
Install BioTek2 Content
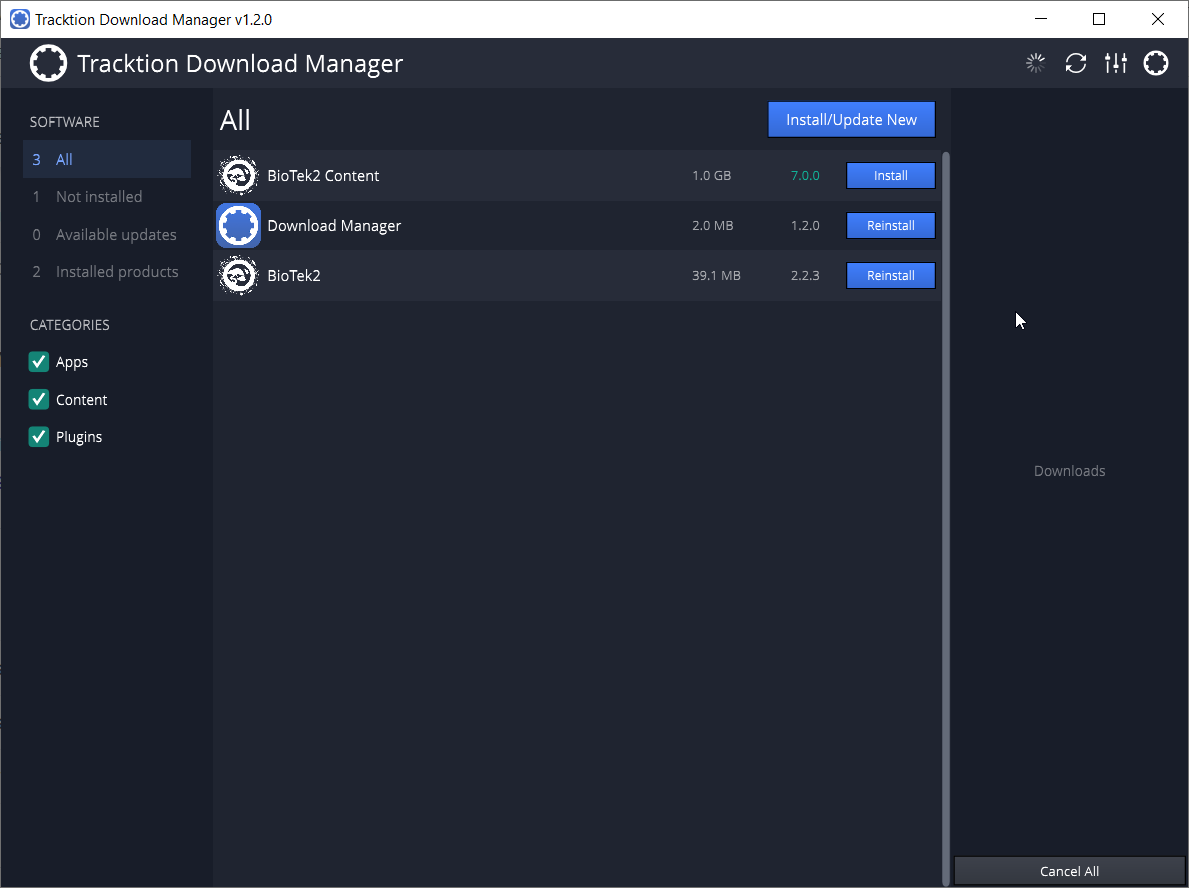890,176
